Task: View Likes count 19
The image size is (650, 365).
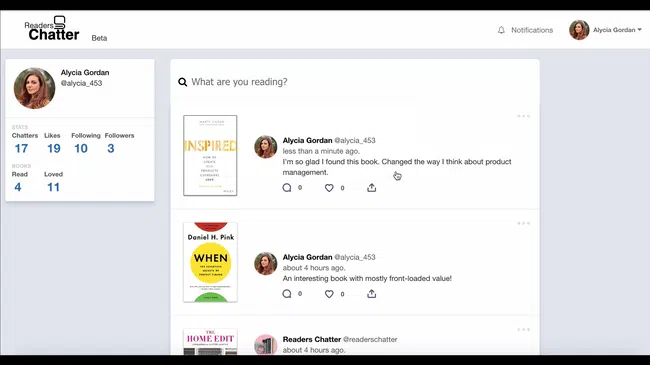Action: click(53, 148)
